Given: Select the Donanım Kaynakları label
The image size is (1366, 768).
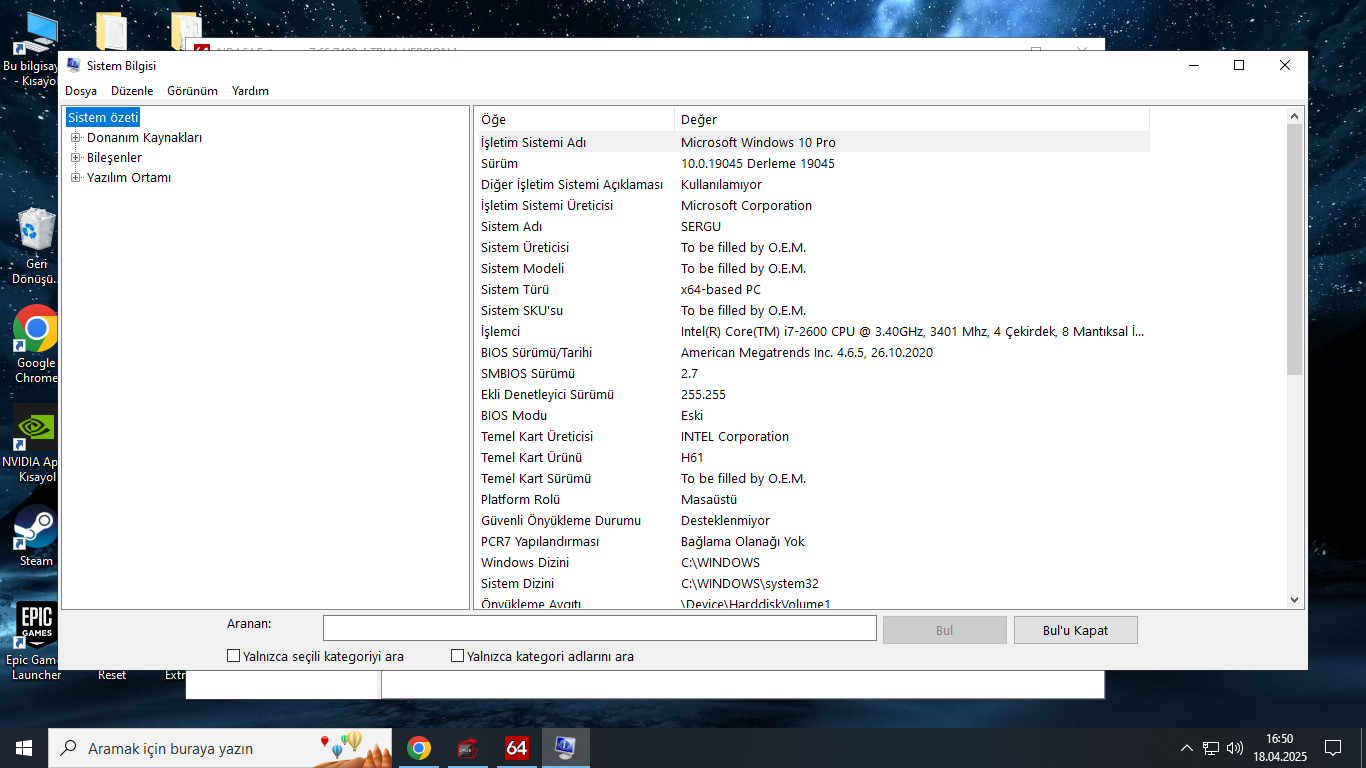Looking at the screenshot, I should (x=144, y=138).
